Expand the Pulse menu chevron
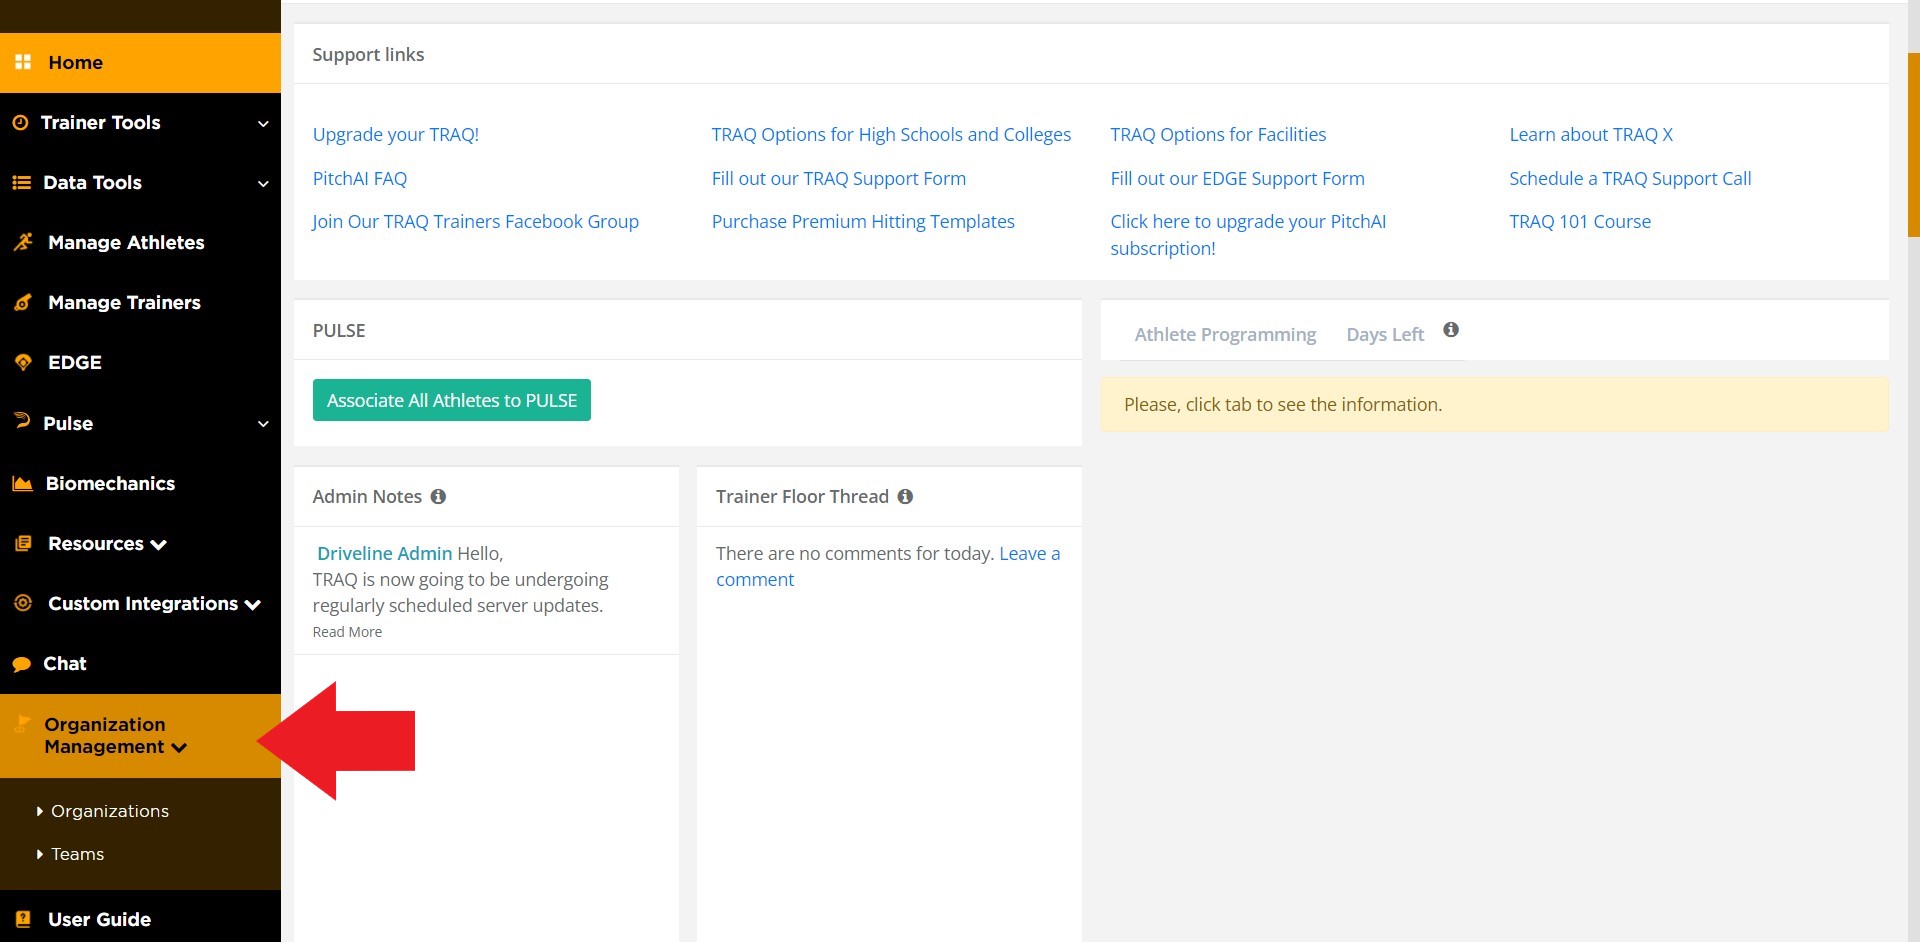The width and height of the screenshot is (1920, 942). click(x=263, y=424)
